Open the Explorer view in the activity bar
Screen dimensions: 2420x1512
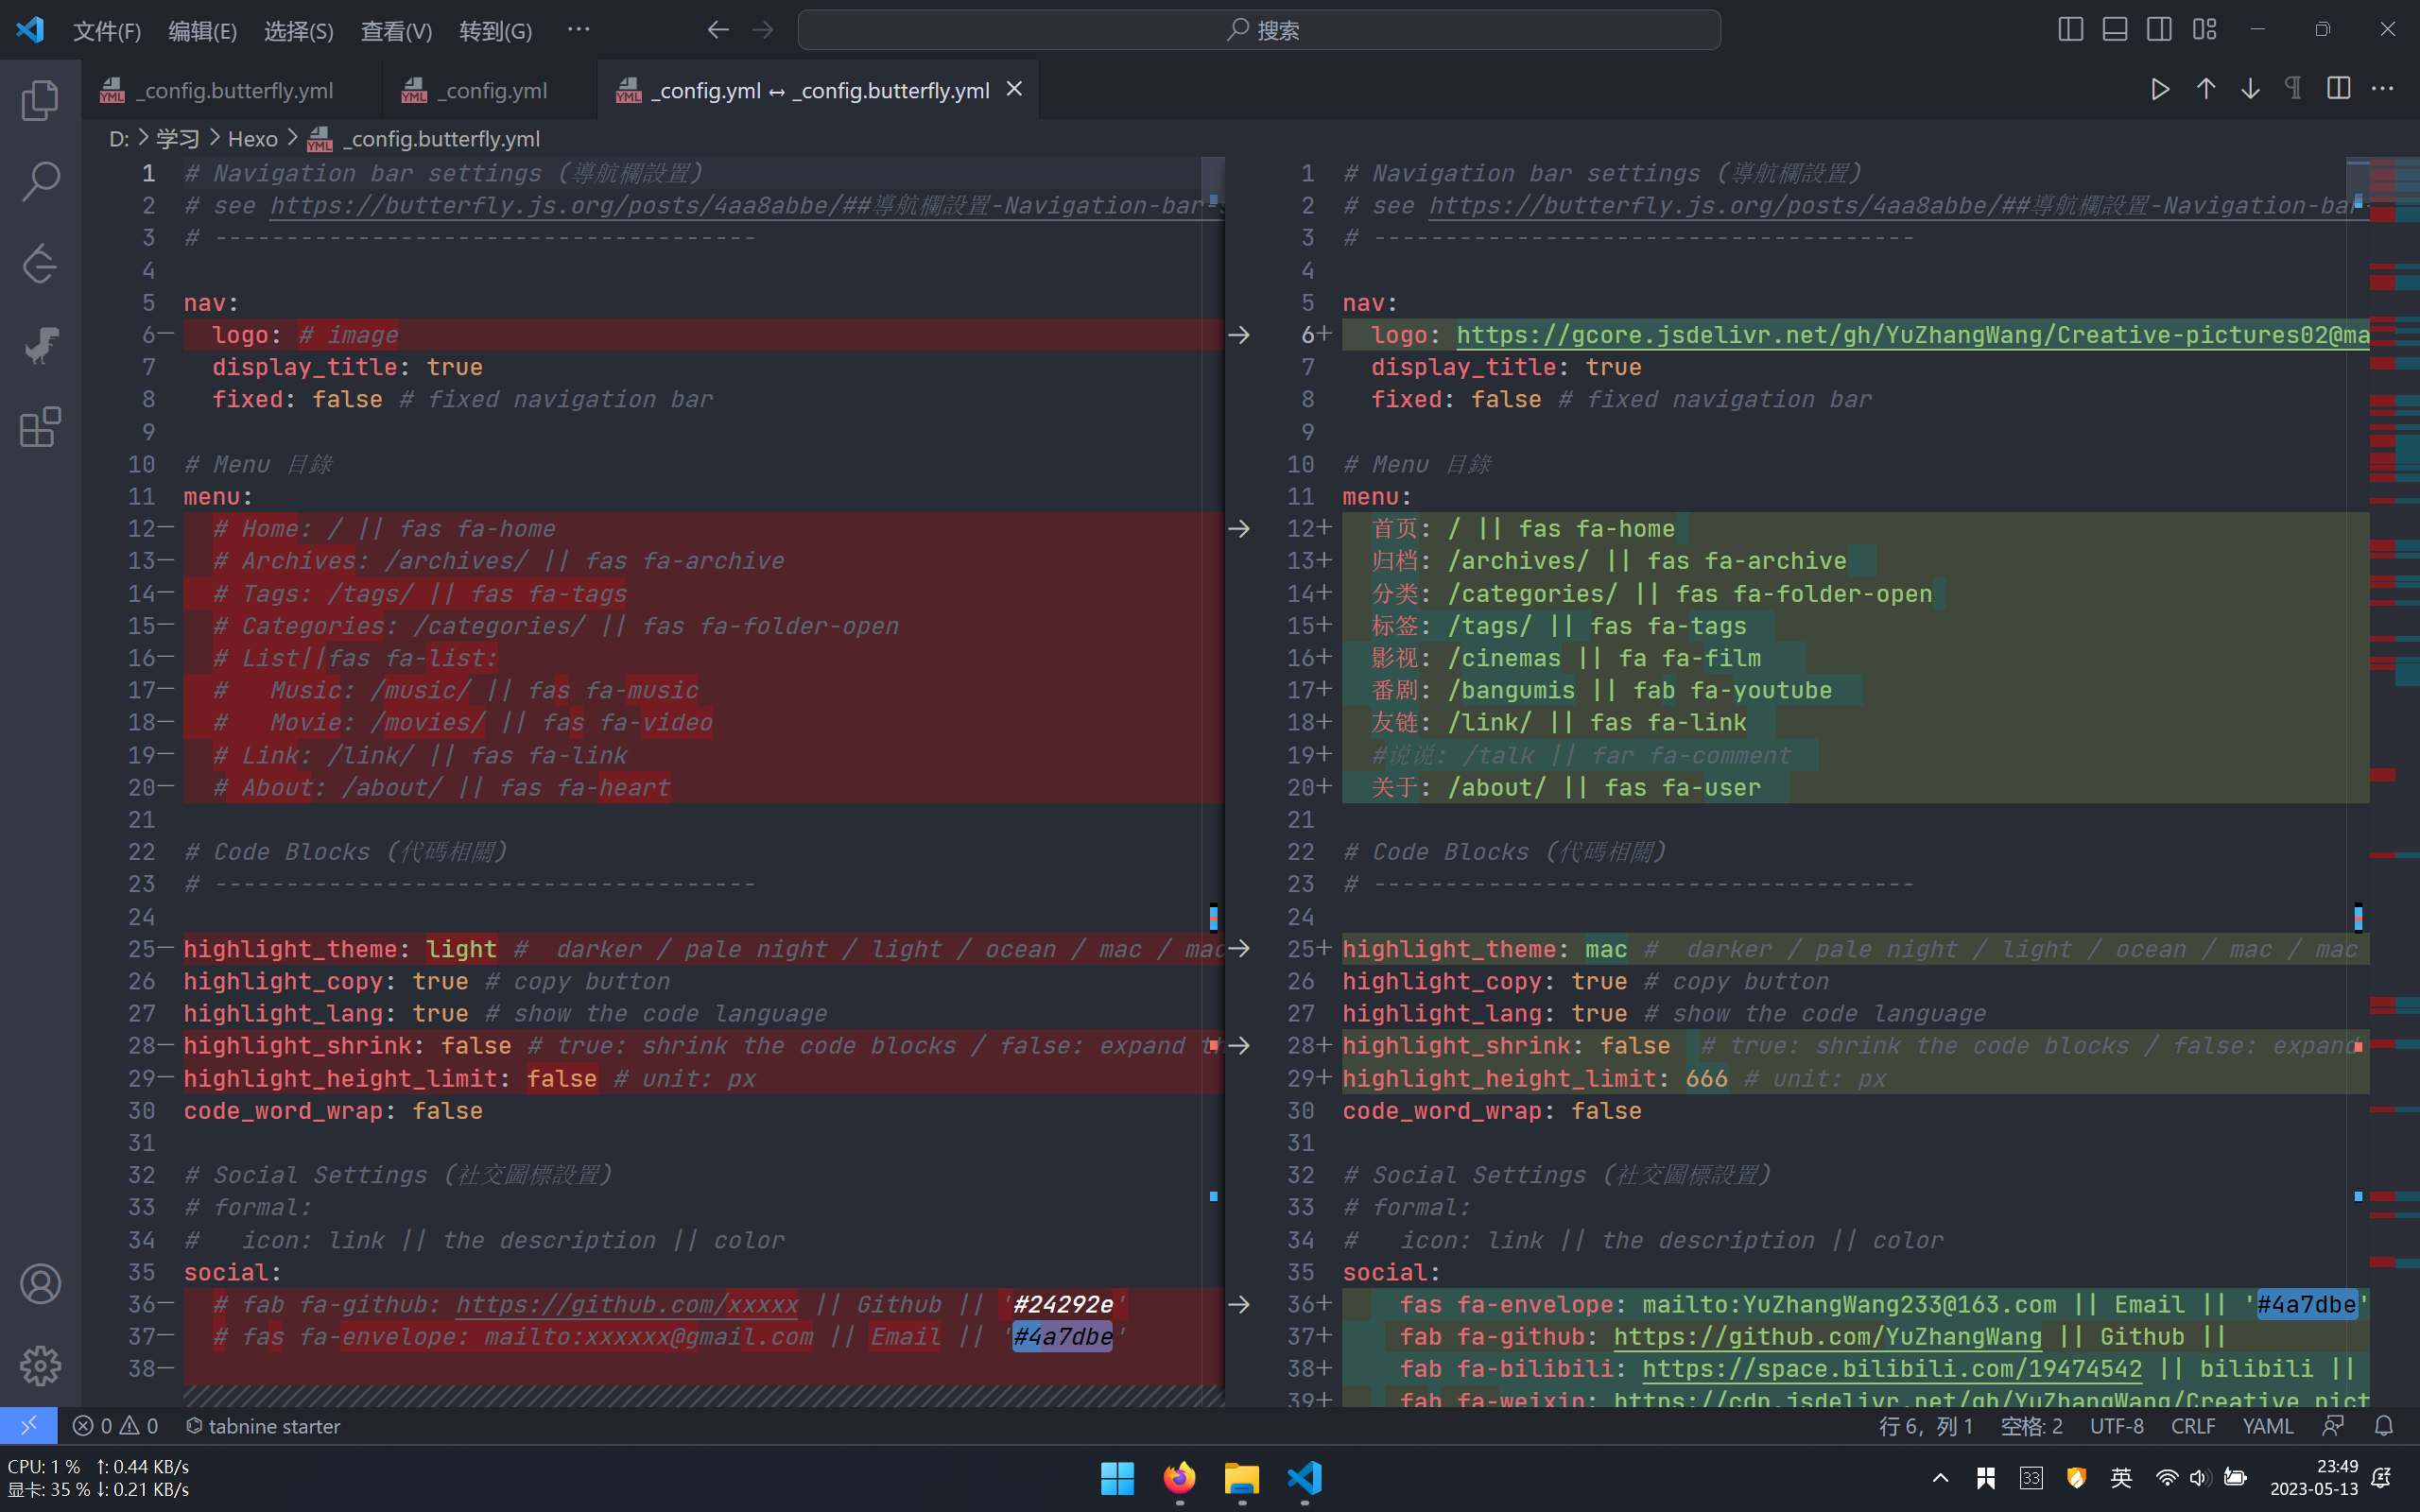tap(40, 99)
